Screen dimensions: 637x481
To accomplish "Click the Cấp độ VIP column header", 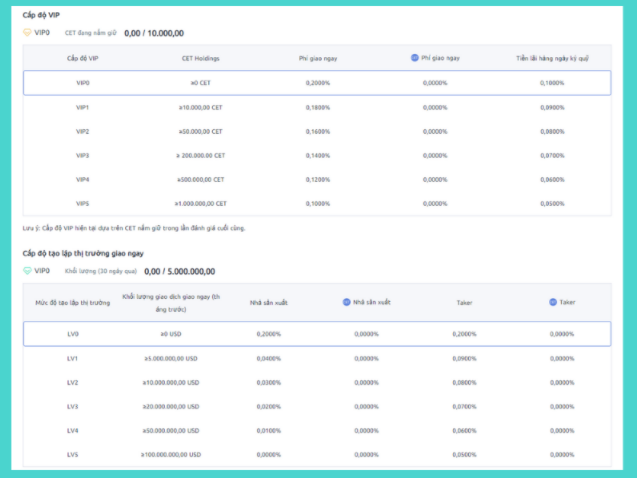I will click(x=83, y=58).
